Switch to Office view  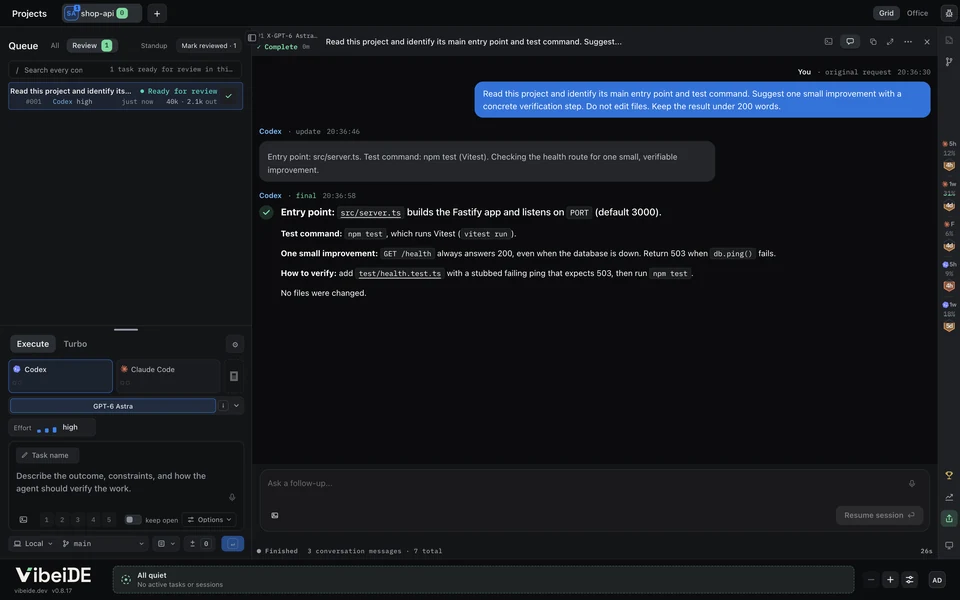tap(917, 13)
